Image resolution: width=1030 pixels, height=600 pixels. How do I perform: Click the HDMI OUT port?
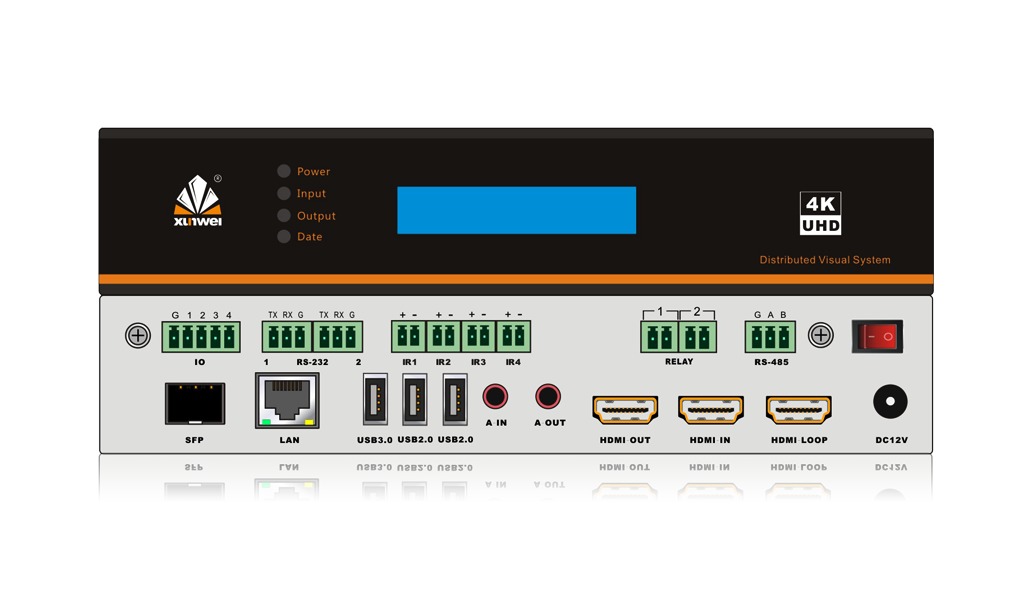(x=625, y=409)
